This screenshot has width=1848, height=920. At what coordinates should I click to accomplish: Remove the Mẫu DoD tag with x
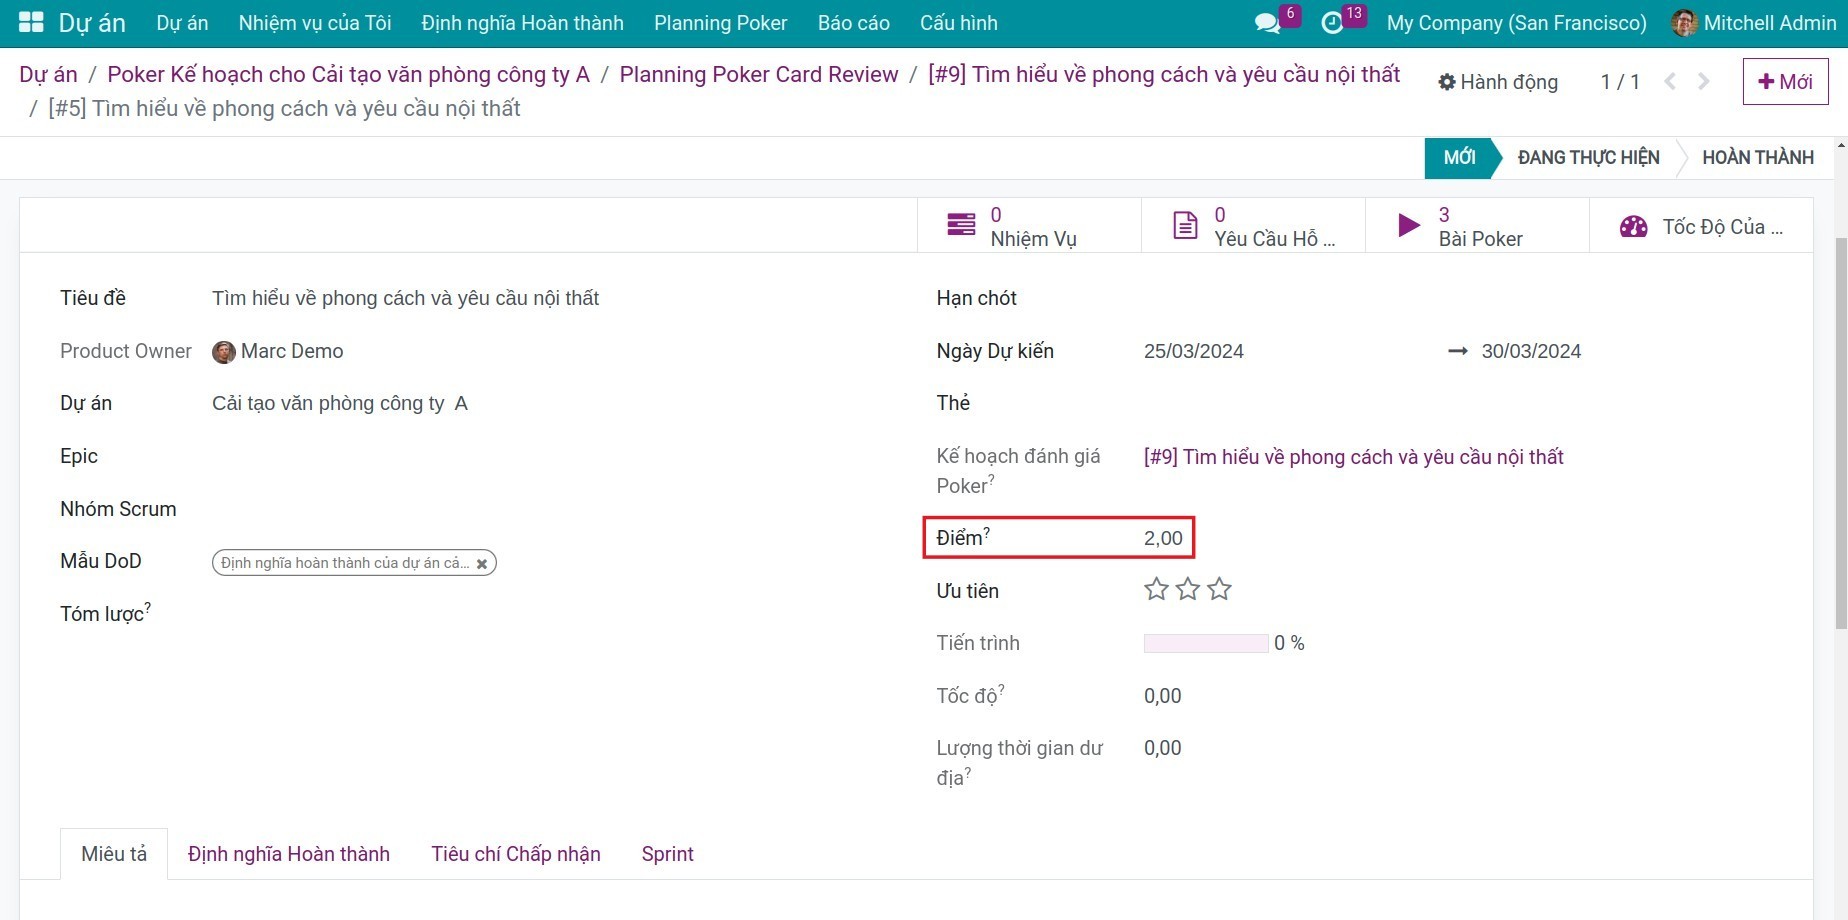[x=482, y=564]
